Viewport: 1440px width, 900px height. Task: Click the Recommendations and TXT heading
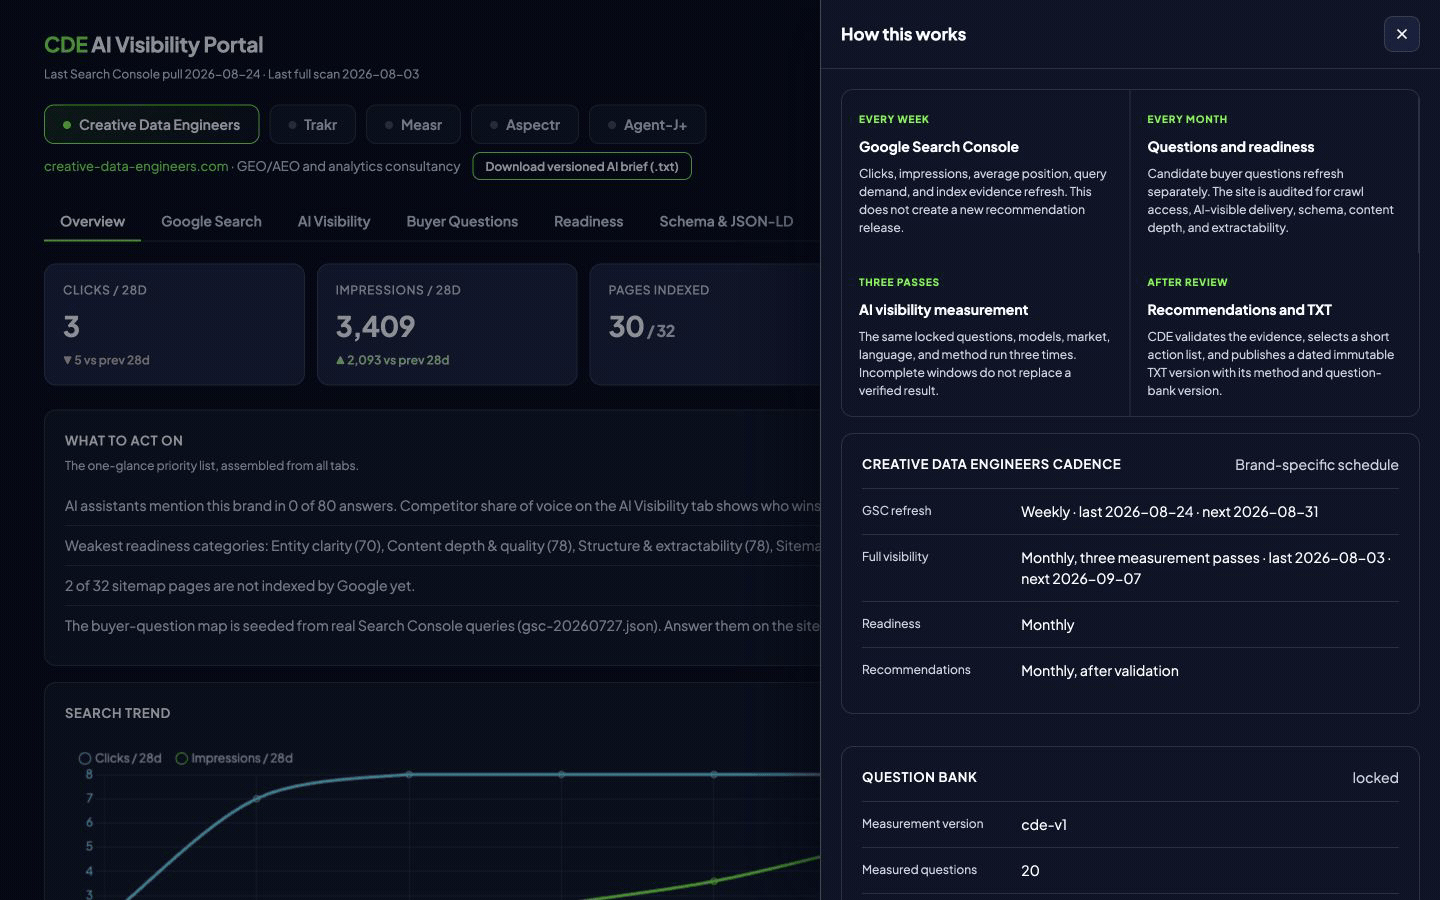coord(1239,310)
